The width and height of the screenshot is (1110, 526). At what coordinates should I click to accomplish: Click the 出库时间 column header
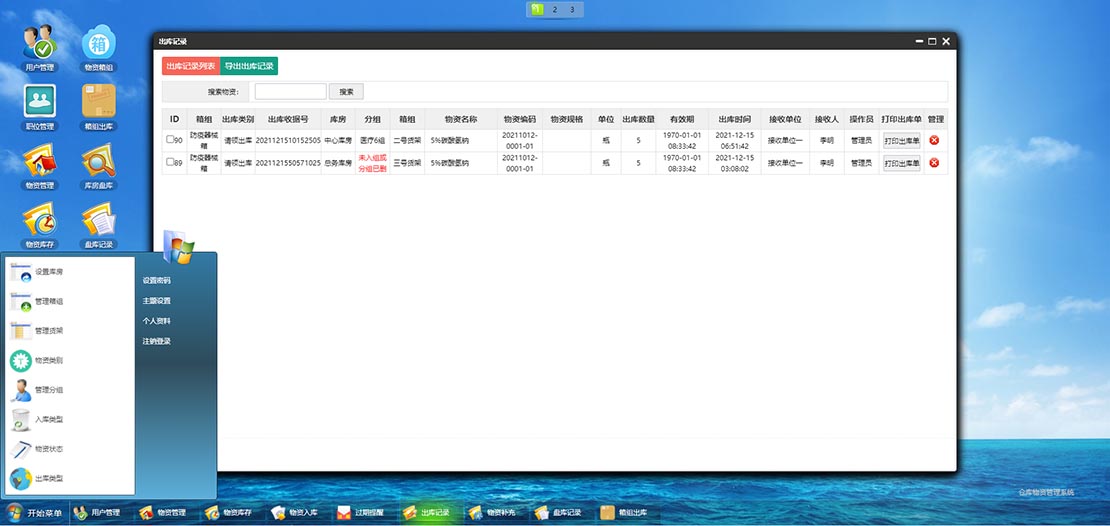pyautogui.click(x=734, y=119)
